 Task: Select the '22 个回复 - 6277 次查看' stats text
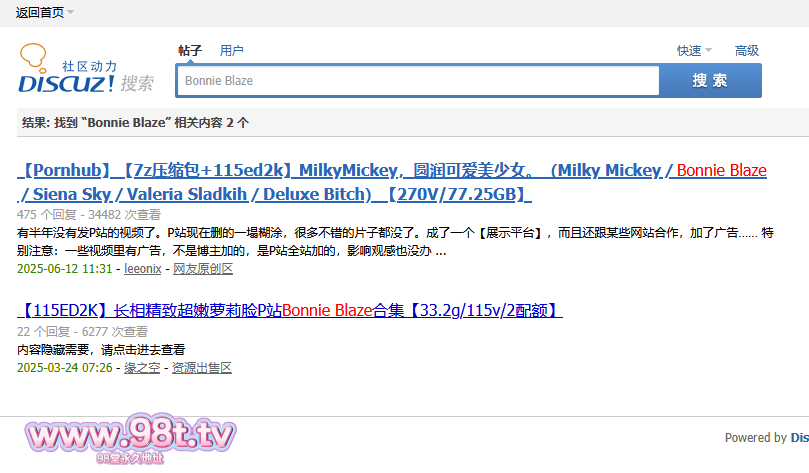tap(82, 332)
